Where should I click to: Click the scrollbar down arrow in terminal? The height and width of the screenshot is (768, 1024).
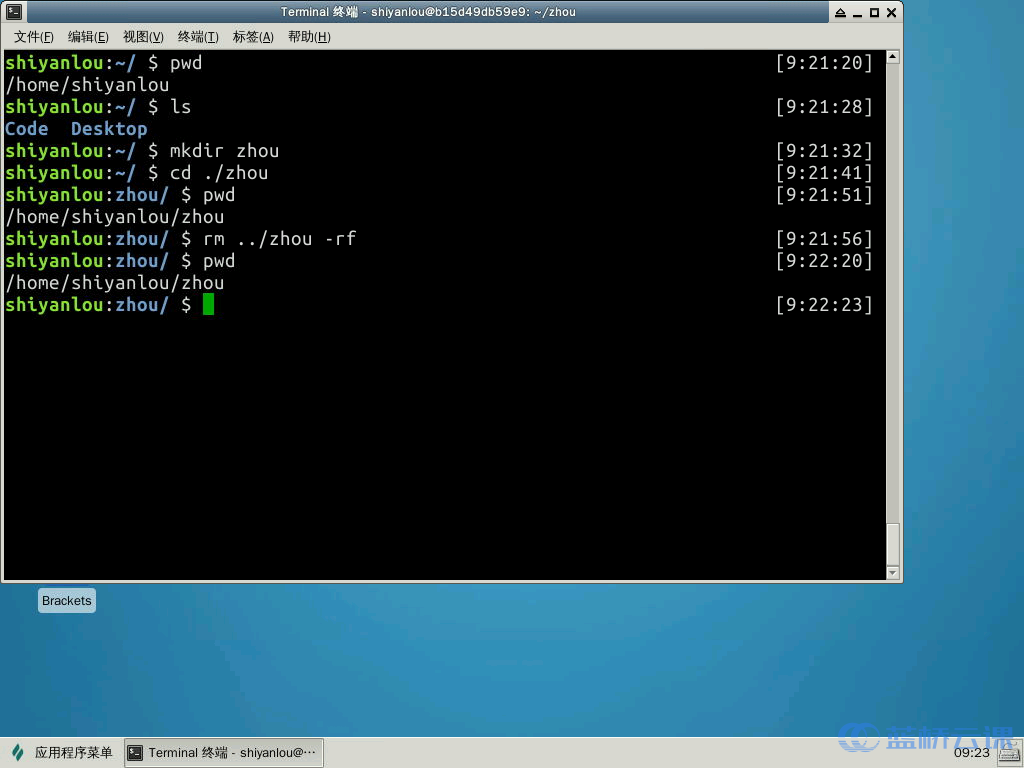pyautogui.click(x=893, y=573)
